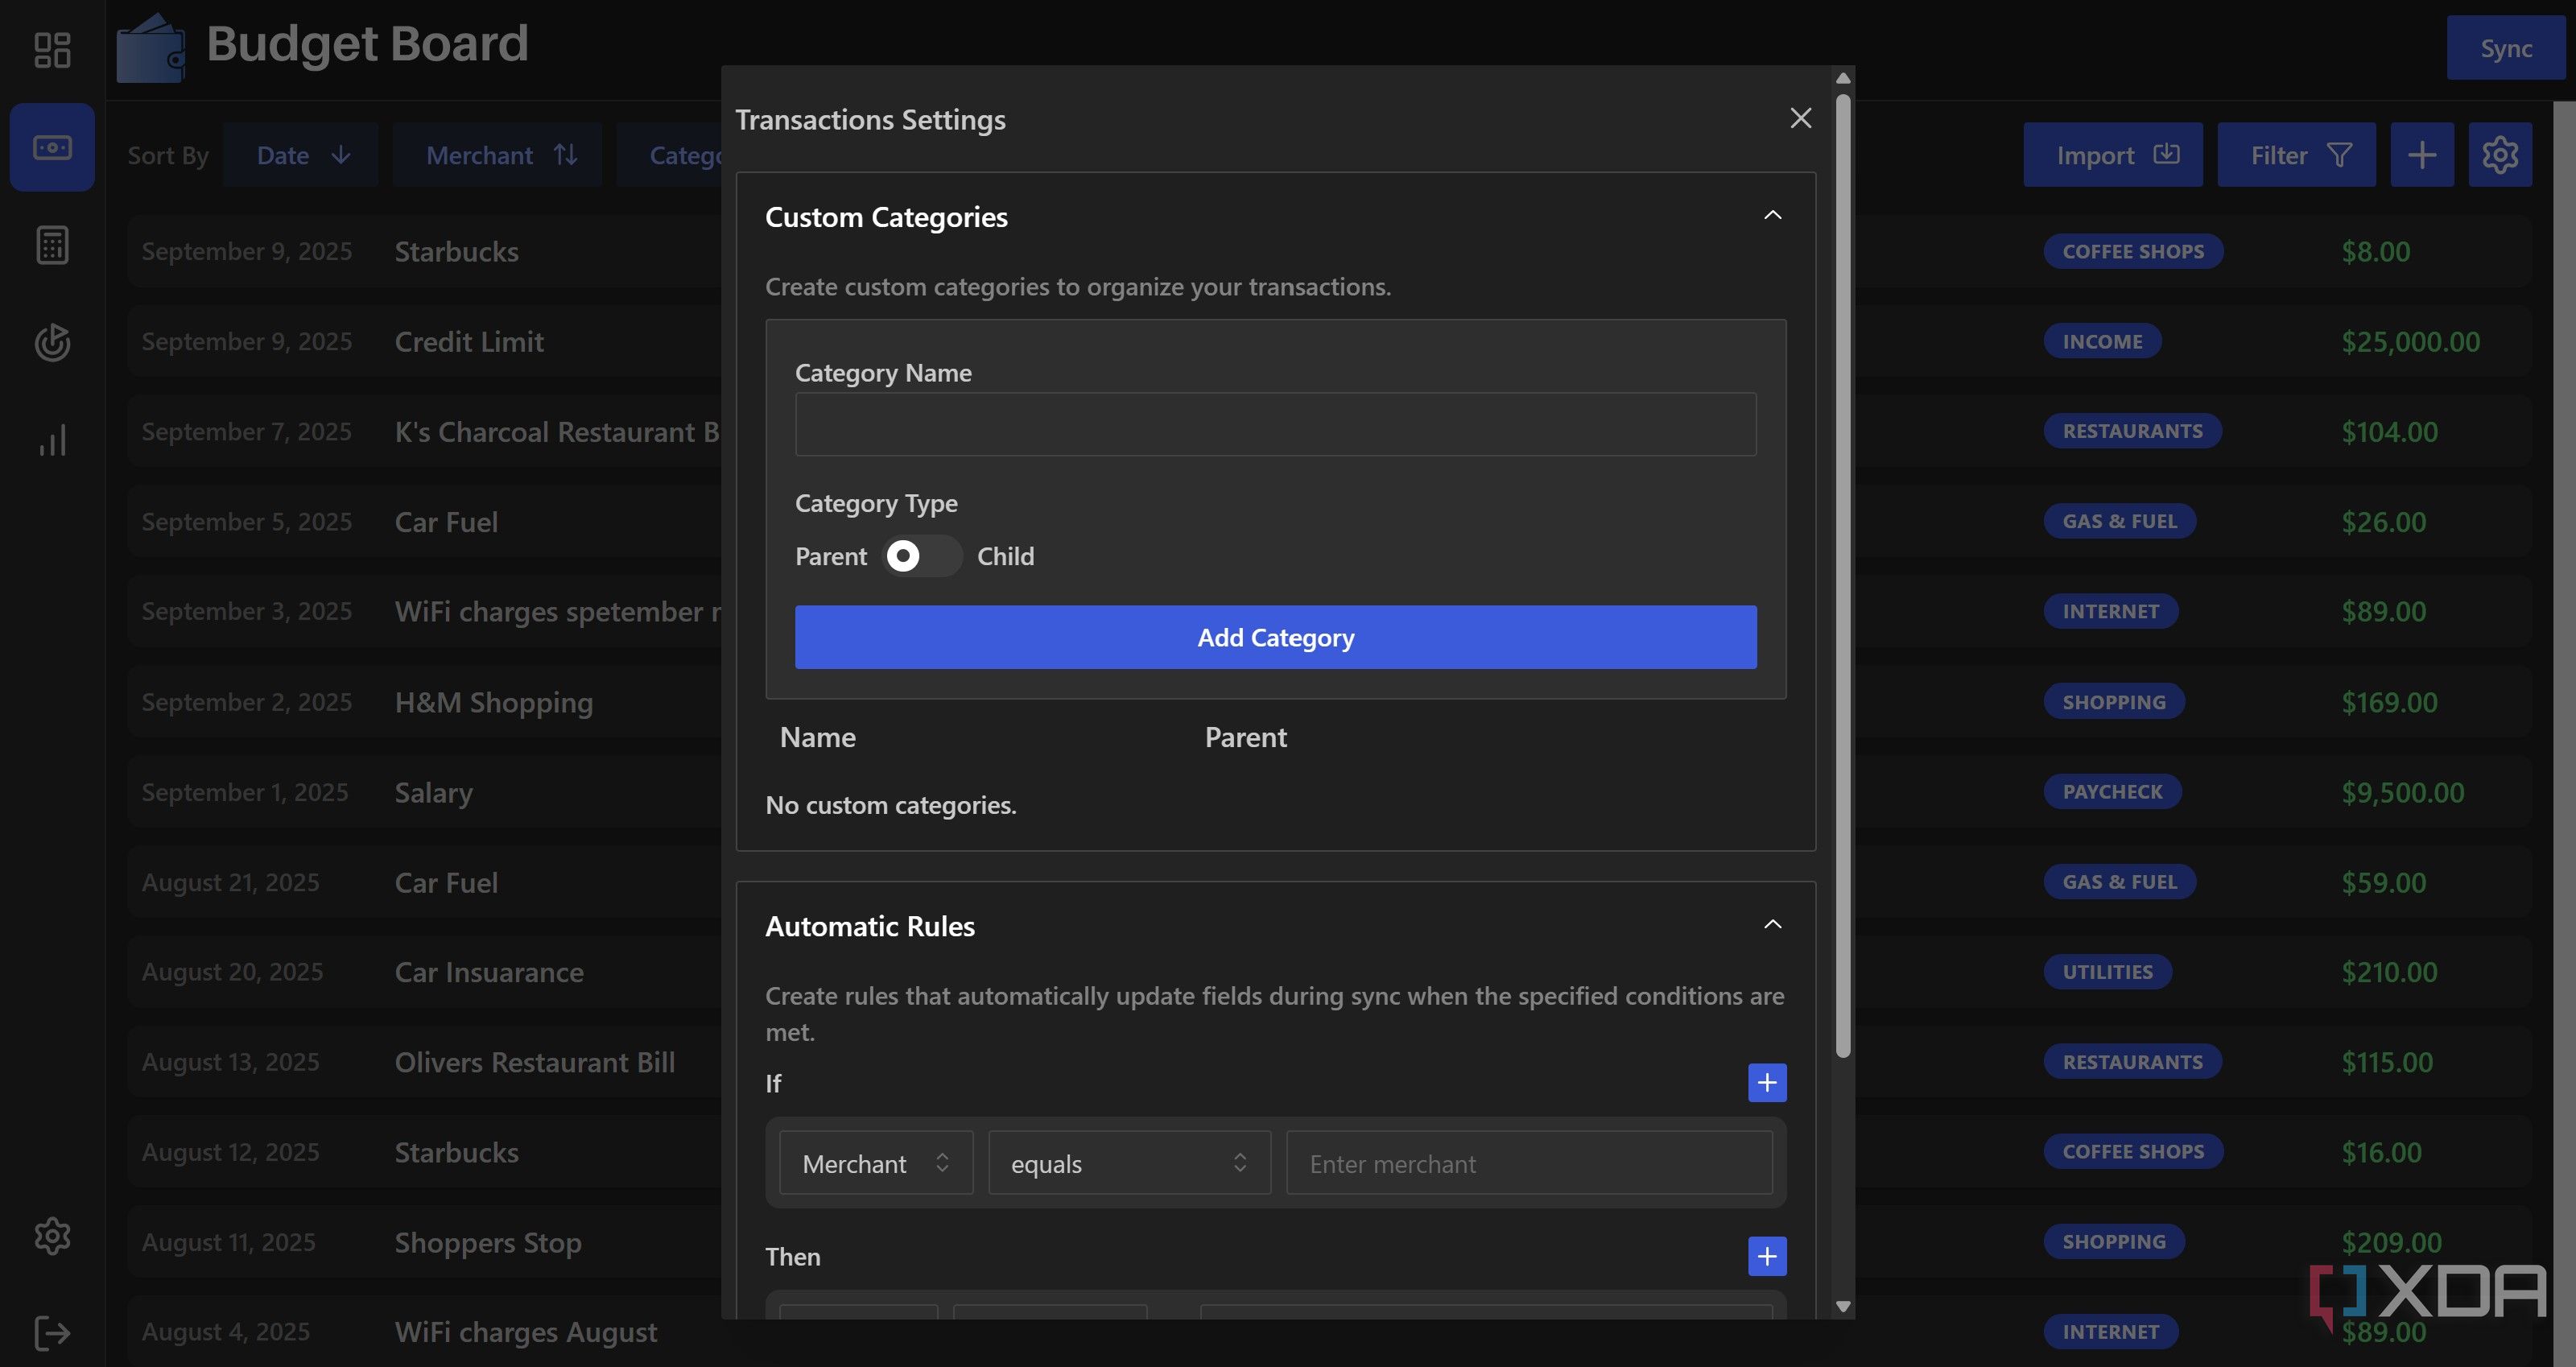The width and height of the screenshot is (2576, 1367).
Task: Click the Category Name input field
Action: click(x=1275, y=424)
